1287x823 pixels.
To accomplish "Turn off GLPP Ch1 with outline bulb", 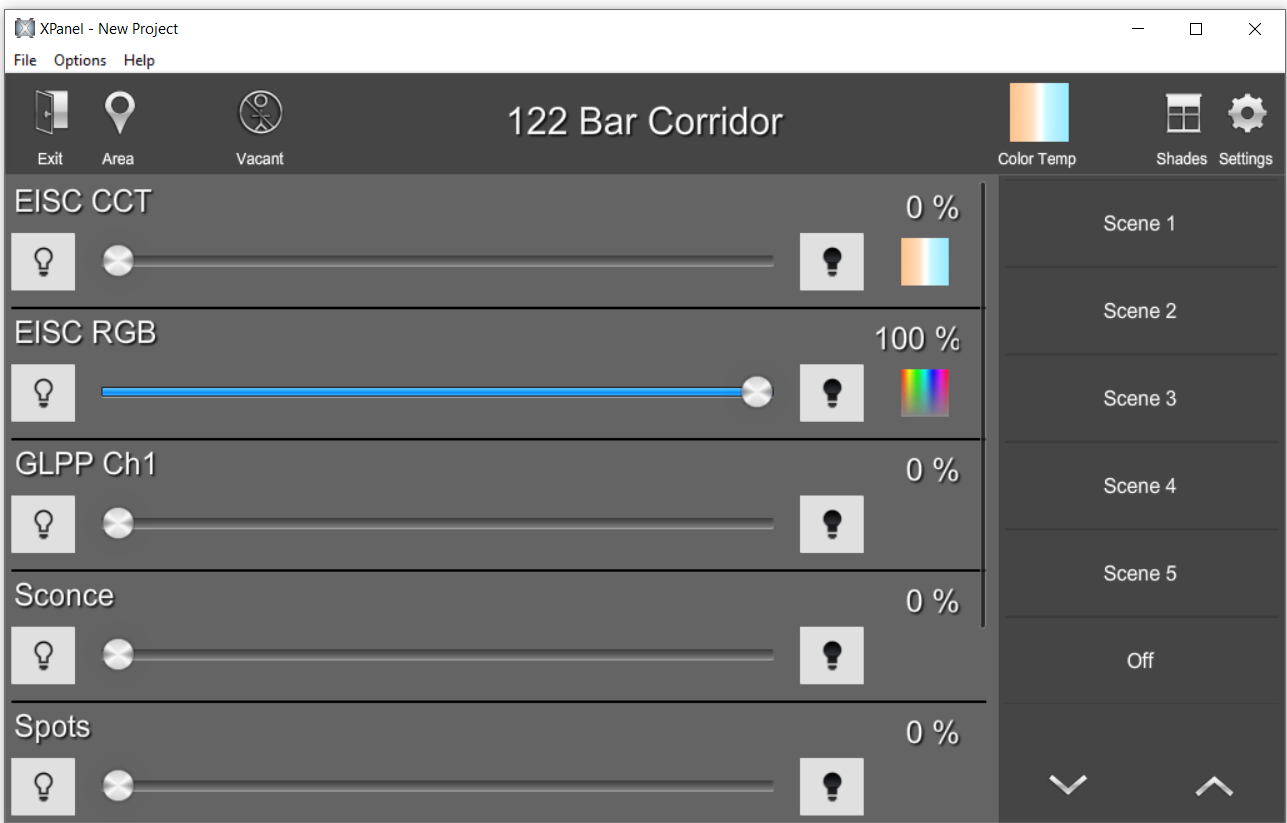I will pos(43,524).
